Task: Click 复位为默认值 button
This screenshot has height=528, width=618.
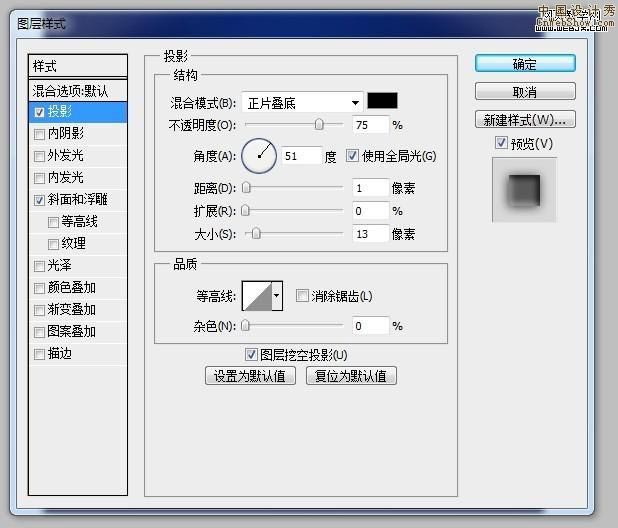Action: (351, 376)
